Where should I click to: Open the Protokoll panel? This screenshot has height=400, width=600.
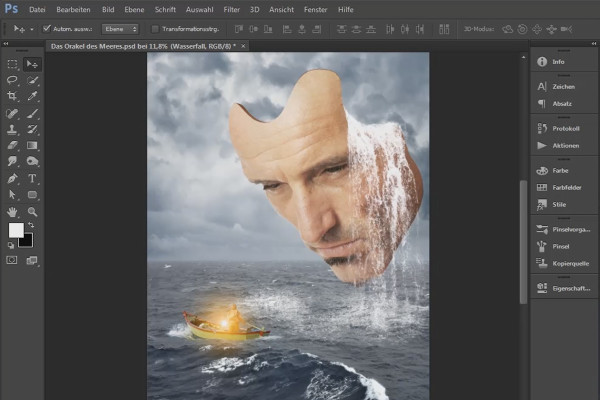coord(564,129)
